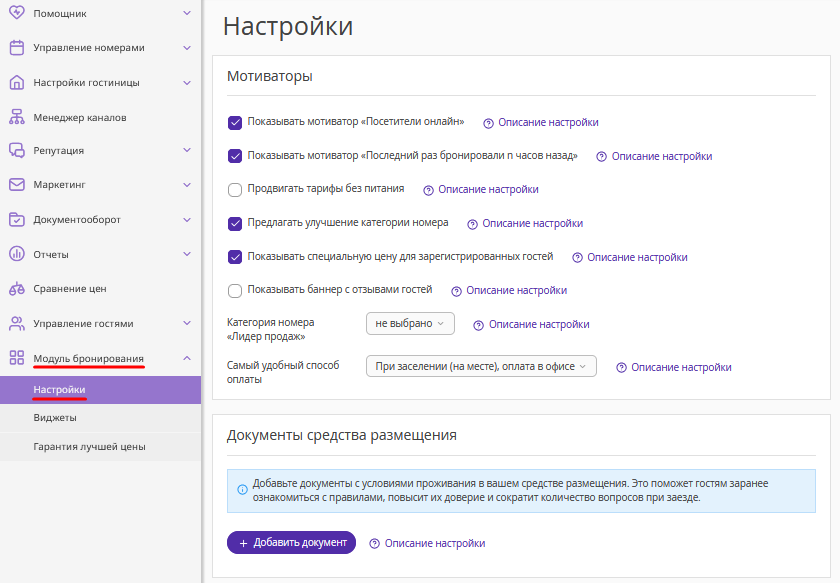
Task: Open «Гарантия лучшей цены» submenu item
Action: click(x=89, y=447)
